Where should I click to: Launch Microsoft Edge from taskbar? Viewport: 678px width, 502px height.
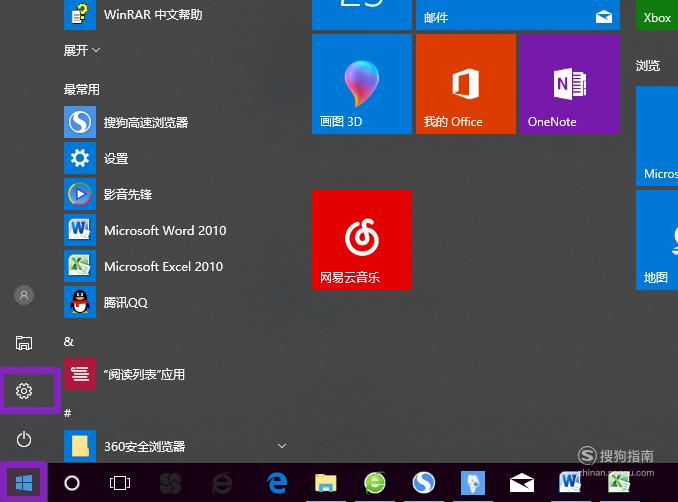click(277, 483)
